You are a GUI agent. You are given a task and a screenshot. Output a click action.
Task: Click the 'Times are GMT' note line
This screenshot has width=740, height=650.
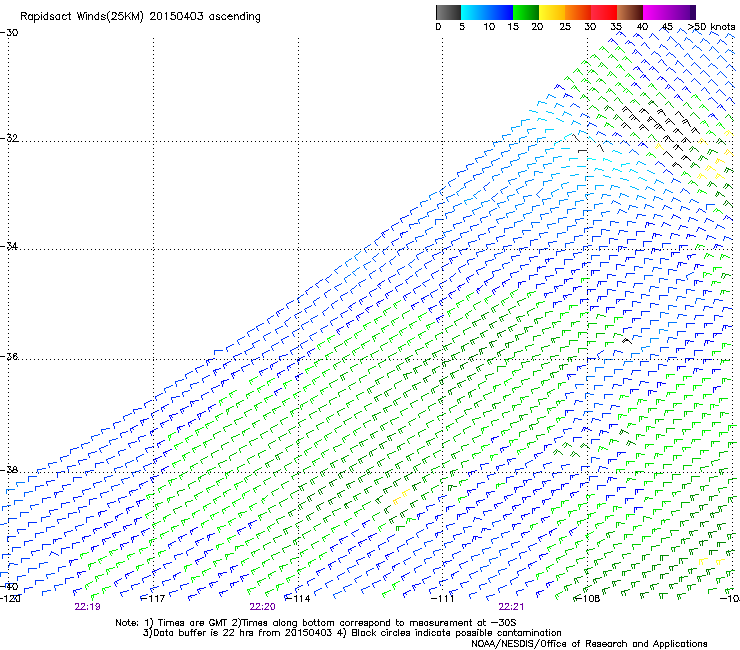tap(316, 623)
